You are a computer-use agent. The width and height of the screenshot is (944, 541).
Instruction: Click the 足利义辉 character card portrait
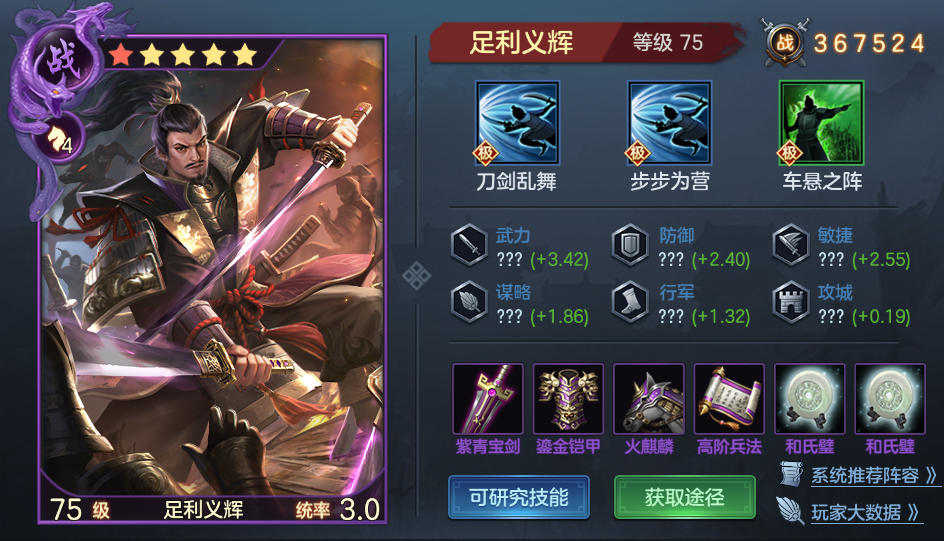tap(212, 278)
